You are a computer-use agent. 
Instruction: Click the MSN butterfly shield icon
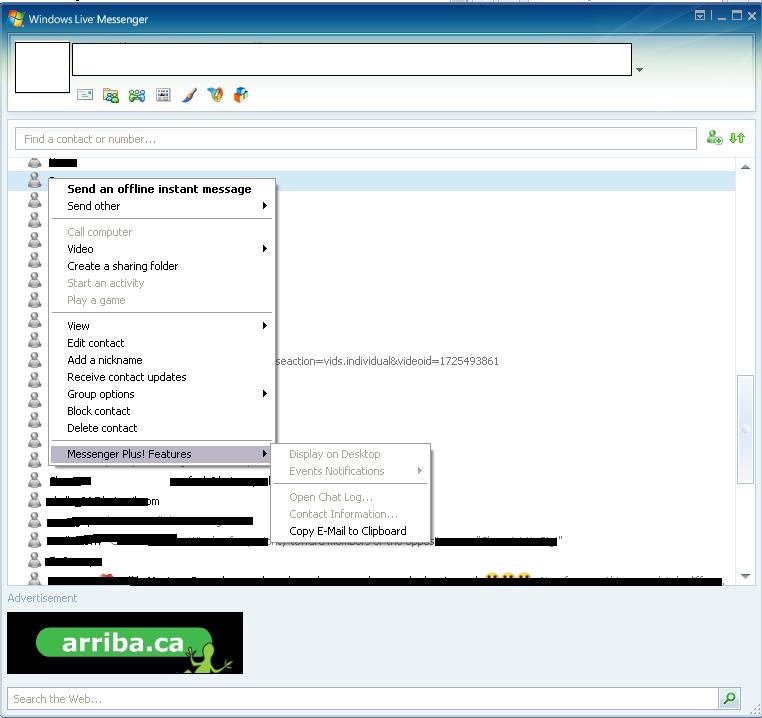click(215, 95)
